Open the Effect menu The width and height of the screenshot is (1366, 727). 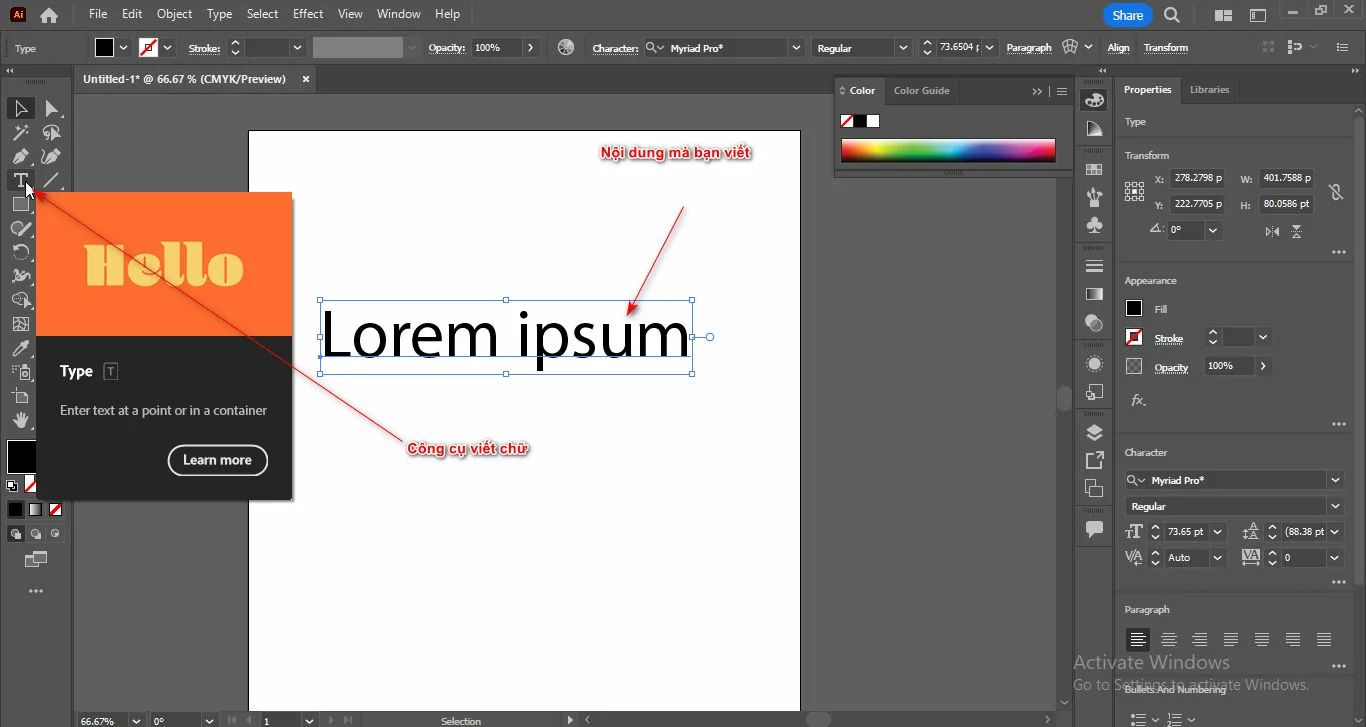coord(308,14)
